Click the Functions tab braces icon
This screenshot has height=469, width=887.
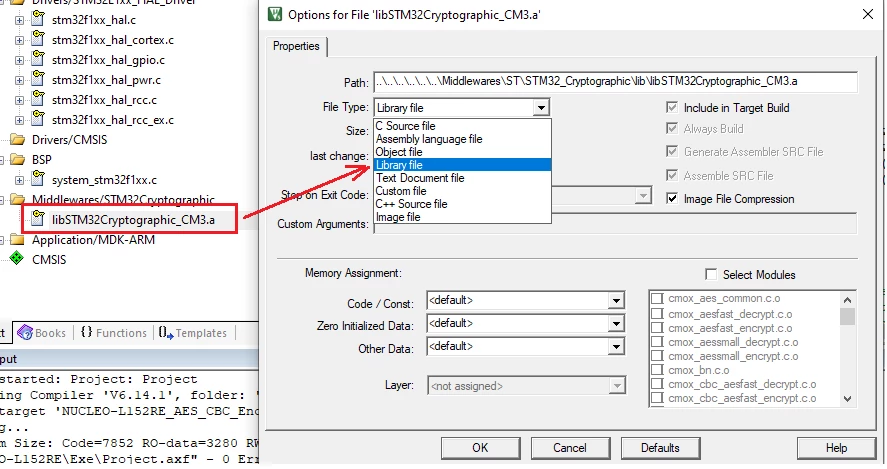tap(86, 332)
